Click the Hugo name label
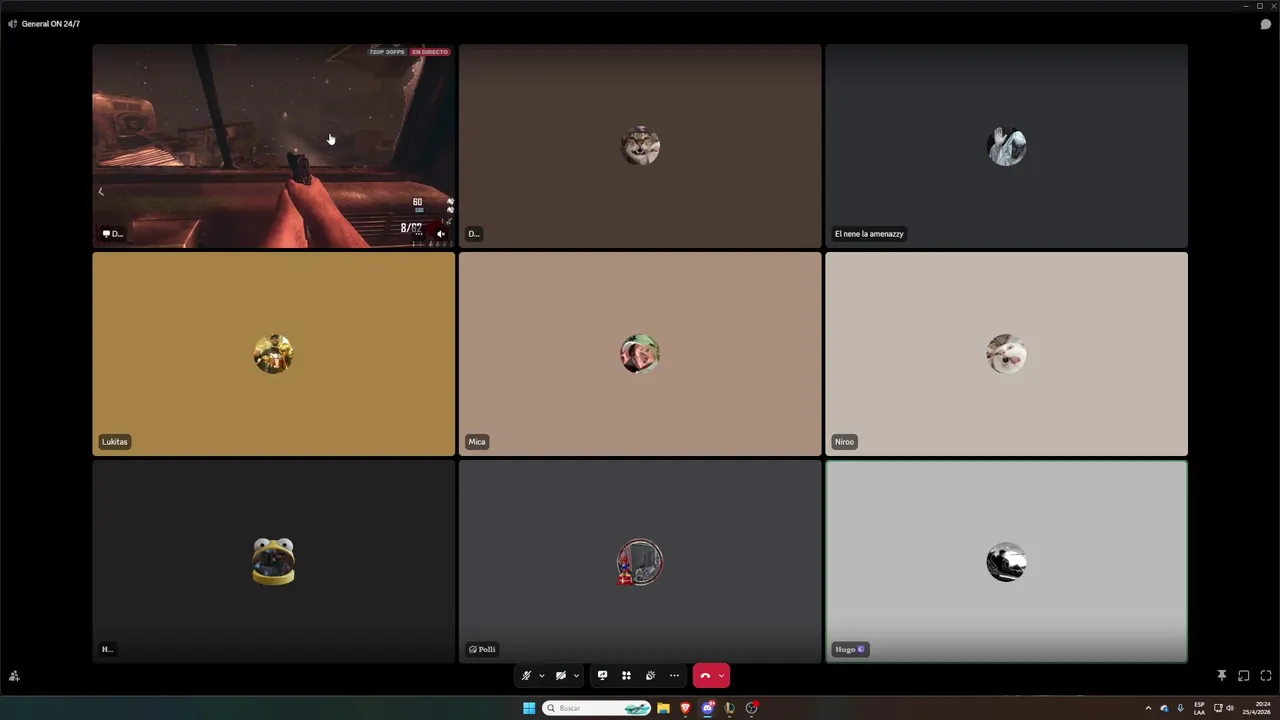Screen dimensions: 1280x720 [850, 649]
